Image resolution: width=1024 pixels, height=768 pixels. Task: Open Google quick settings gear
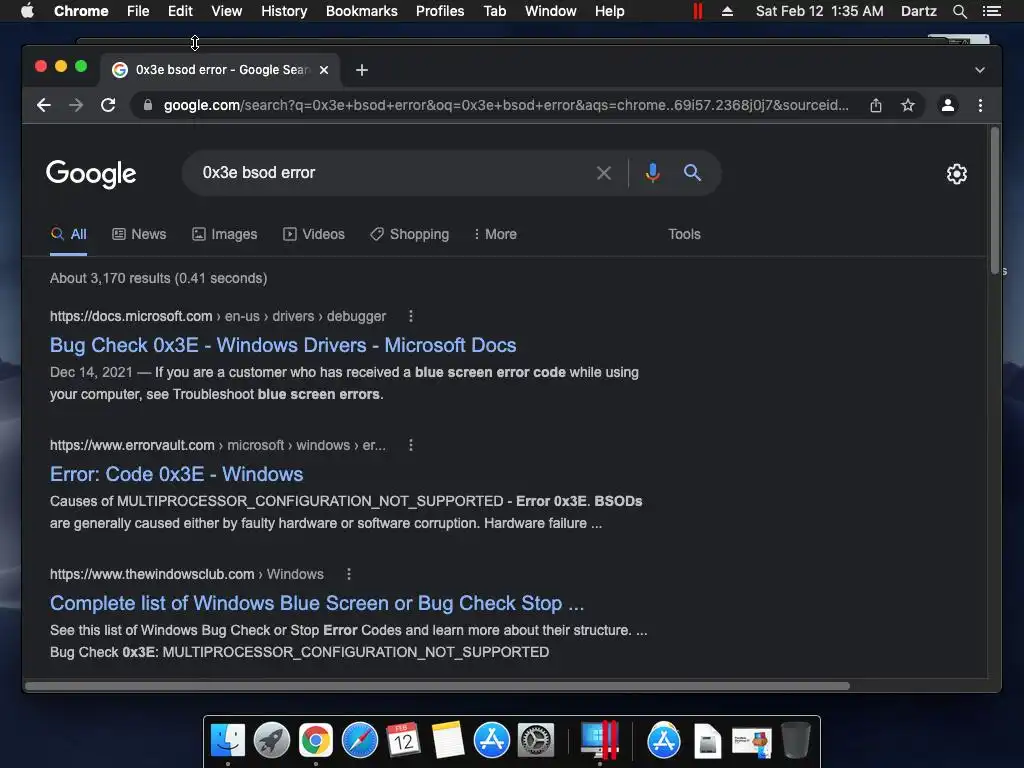pos(957,174)
